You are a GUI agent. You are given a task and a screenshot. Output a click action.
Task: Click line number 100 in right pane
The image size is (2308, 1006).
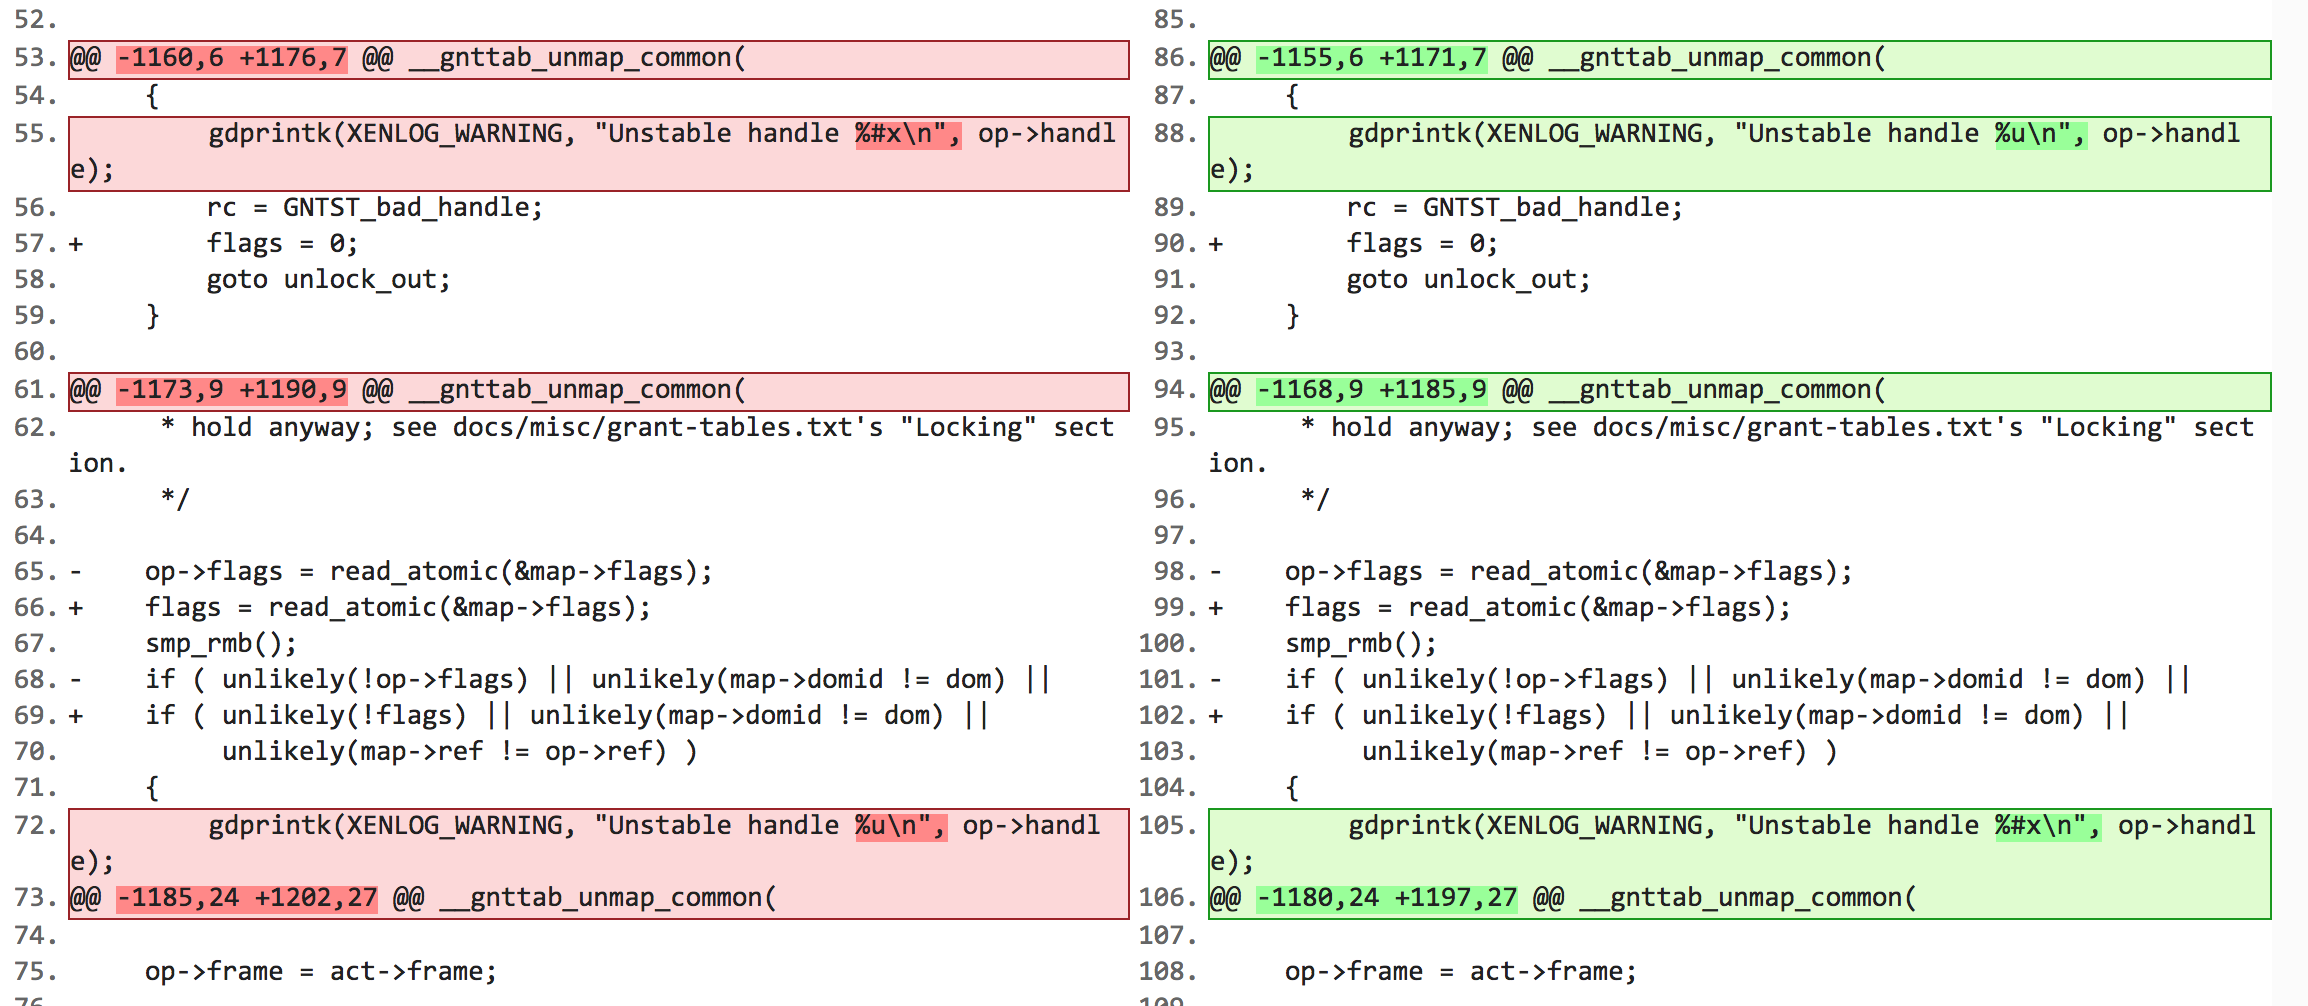point(1166,644)
